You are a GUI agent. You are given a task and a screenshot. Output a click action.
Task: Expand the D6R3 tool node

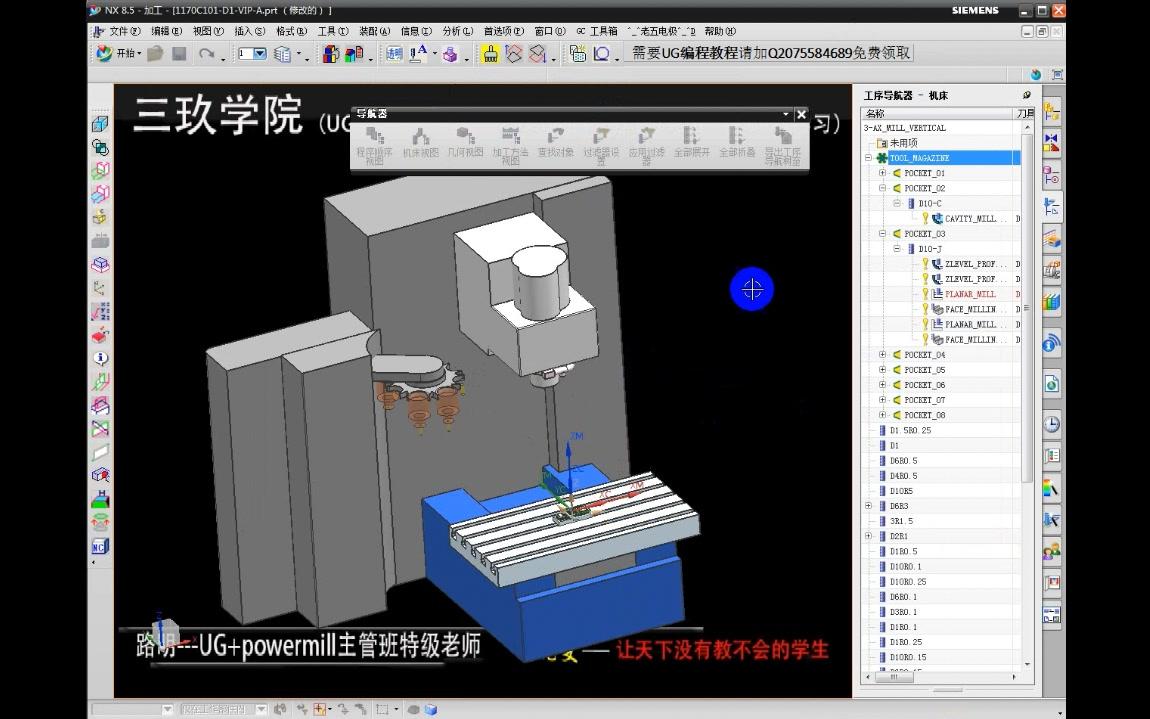click(x=868, y=506)
